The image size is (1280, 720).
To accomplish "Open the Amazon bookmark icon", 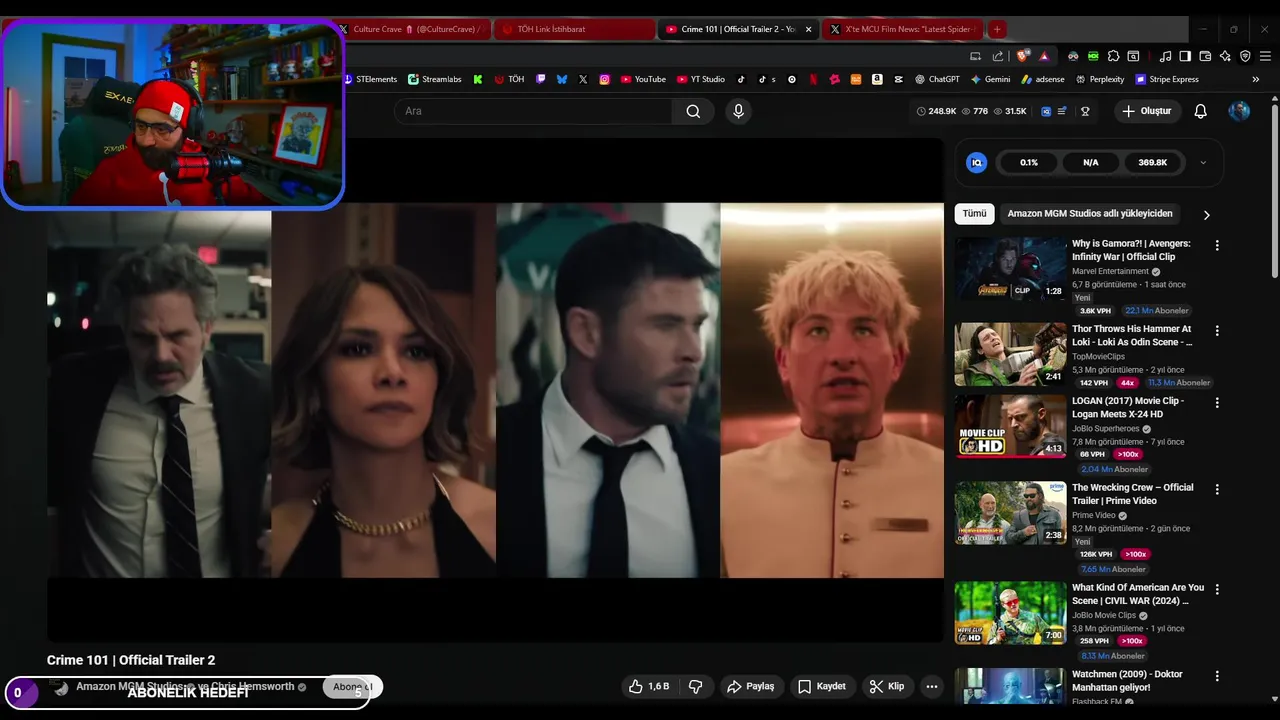I will (876, 79).
